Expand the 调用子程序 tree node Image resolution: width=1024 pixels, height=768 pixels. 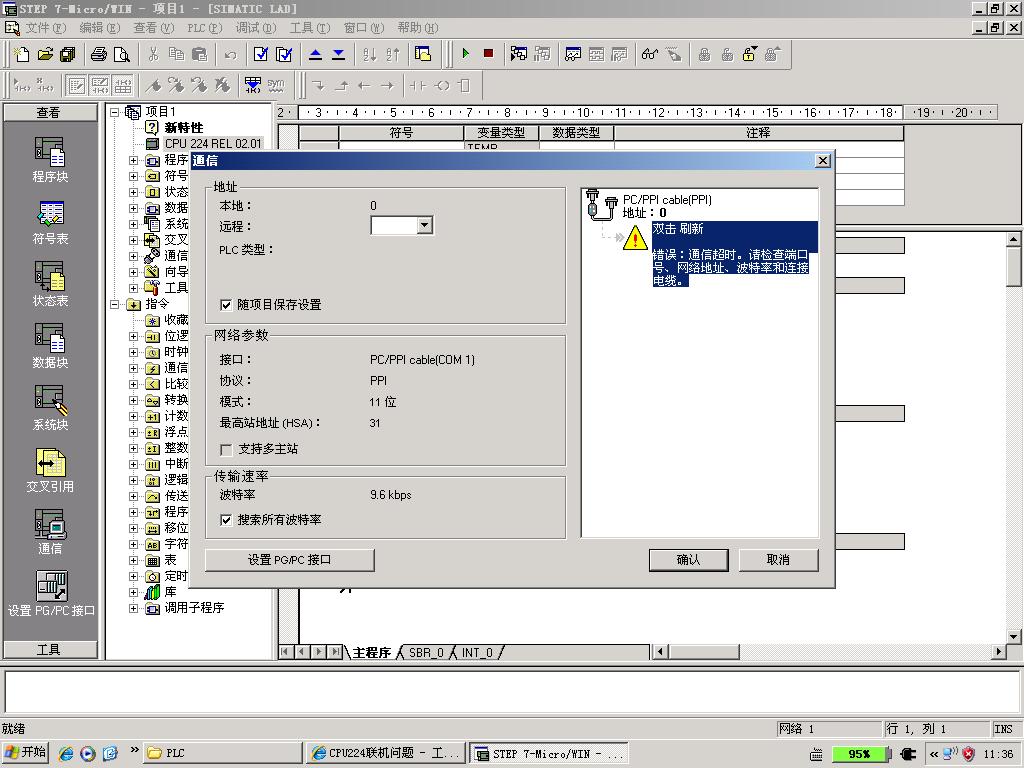(134, 608)
